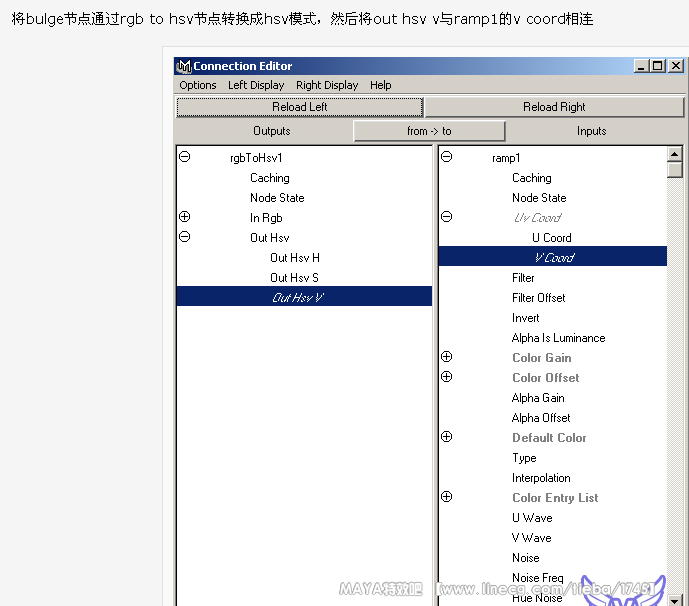Image resolution: width=689 pixels, height=606 pixels.
Task: Collapse the Out Hsv attribute
Action: [184, 237]
